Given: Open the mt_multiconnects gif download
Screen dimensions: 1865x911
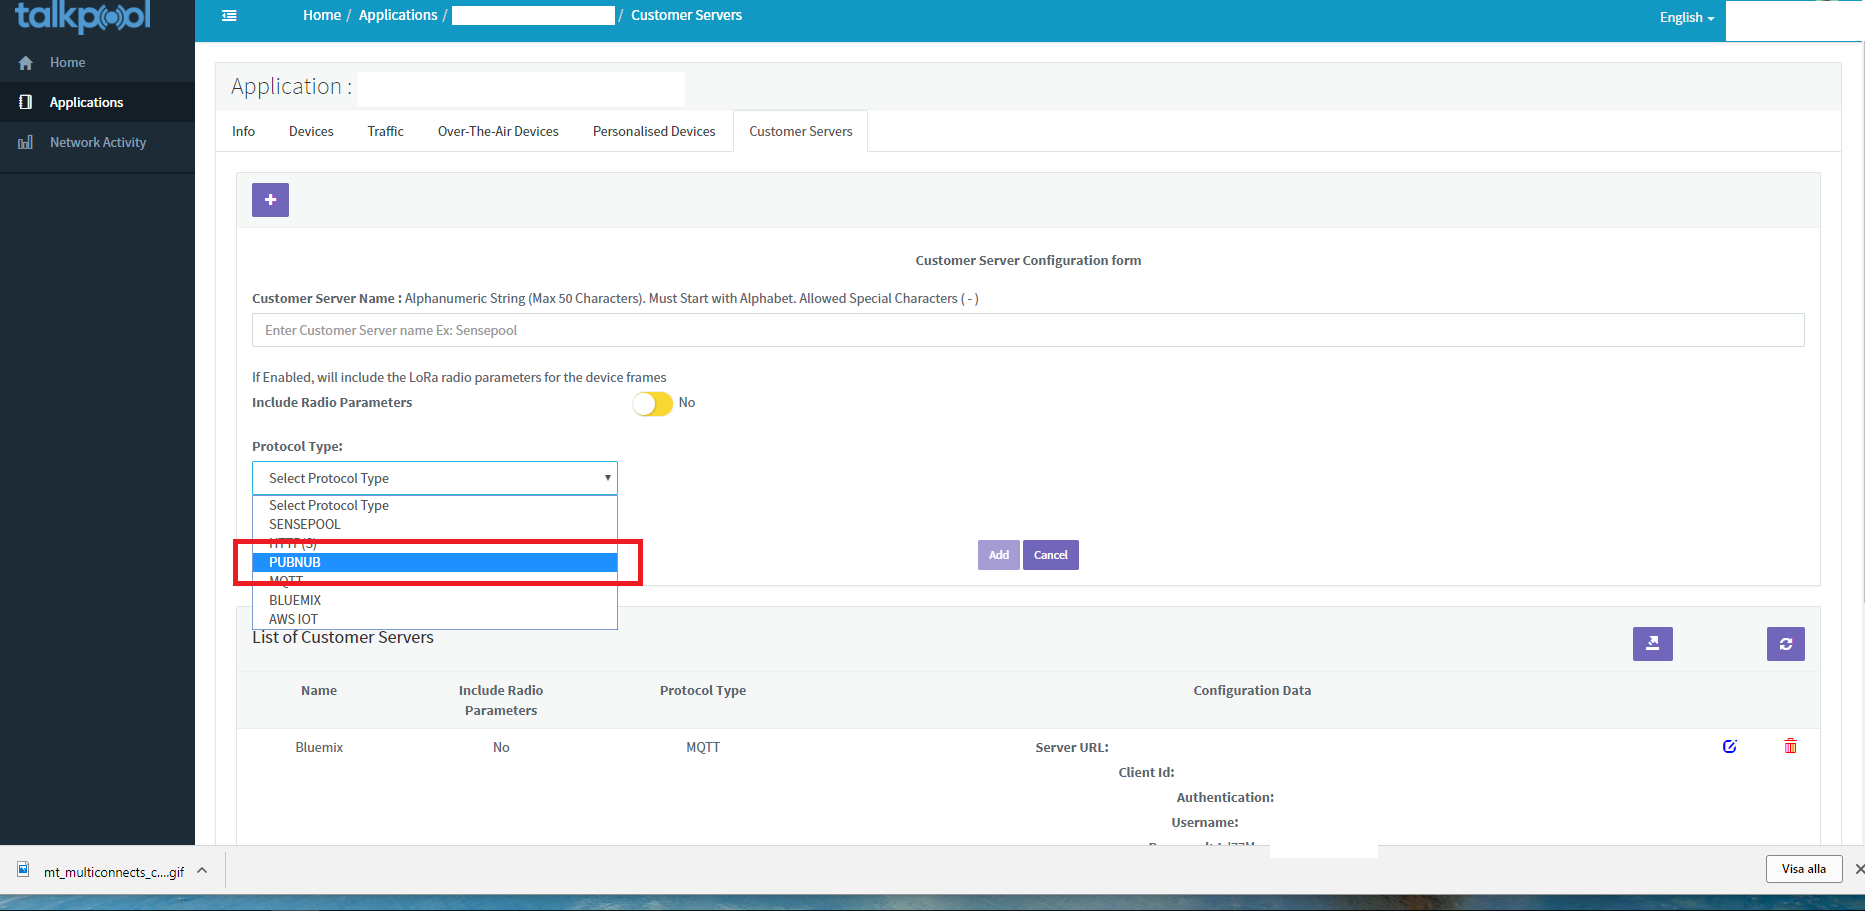Looking at the screenshot, I should pyautogui.click(x=114, y=872).
